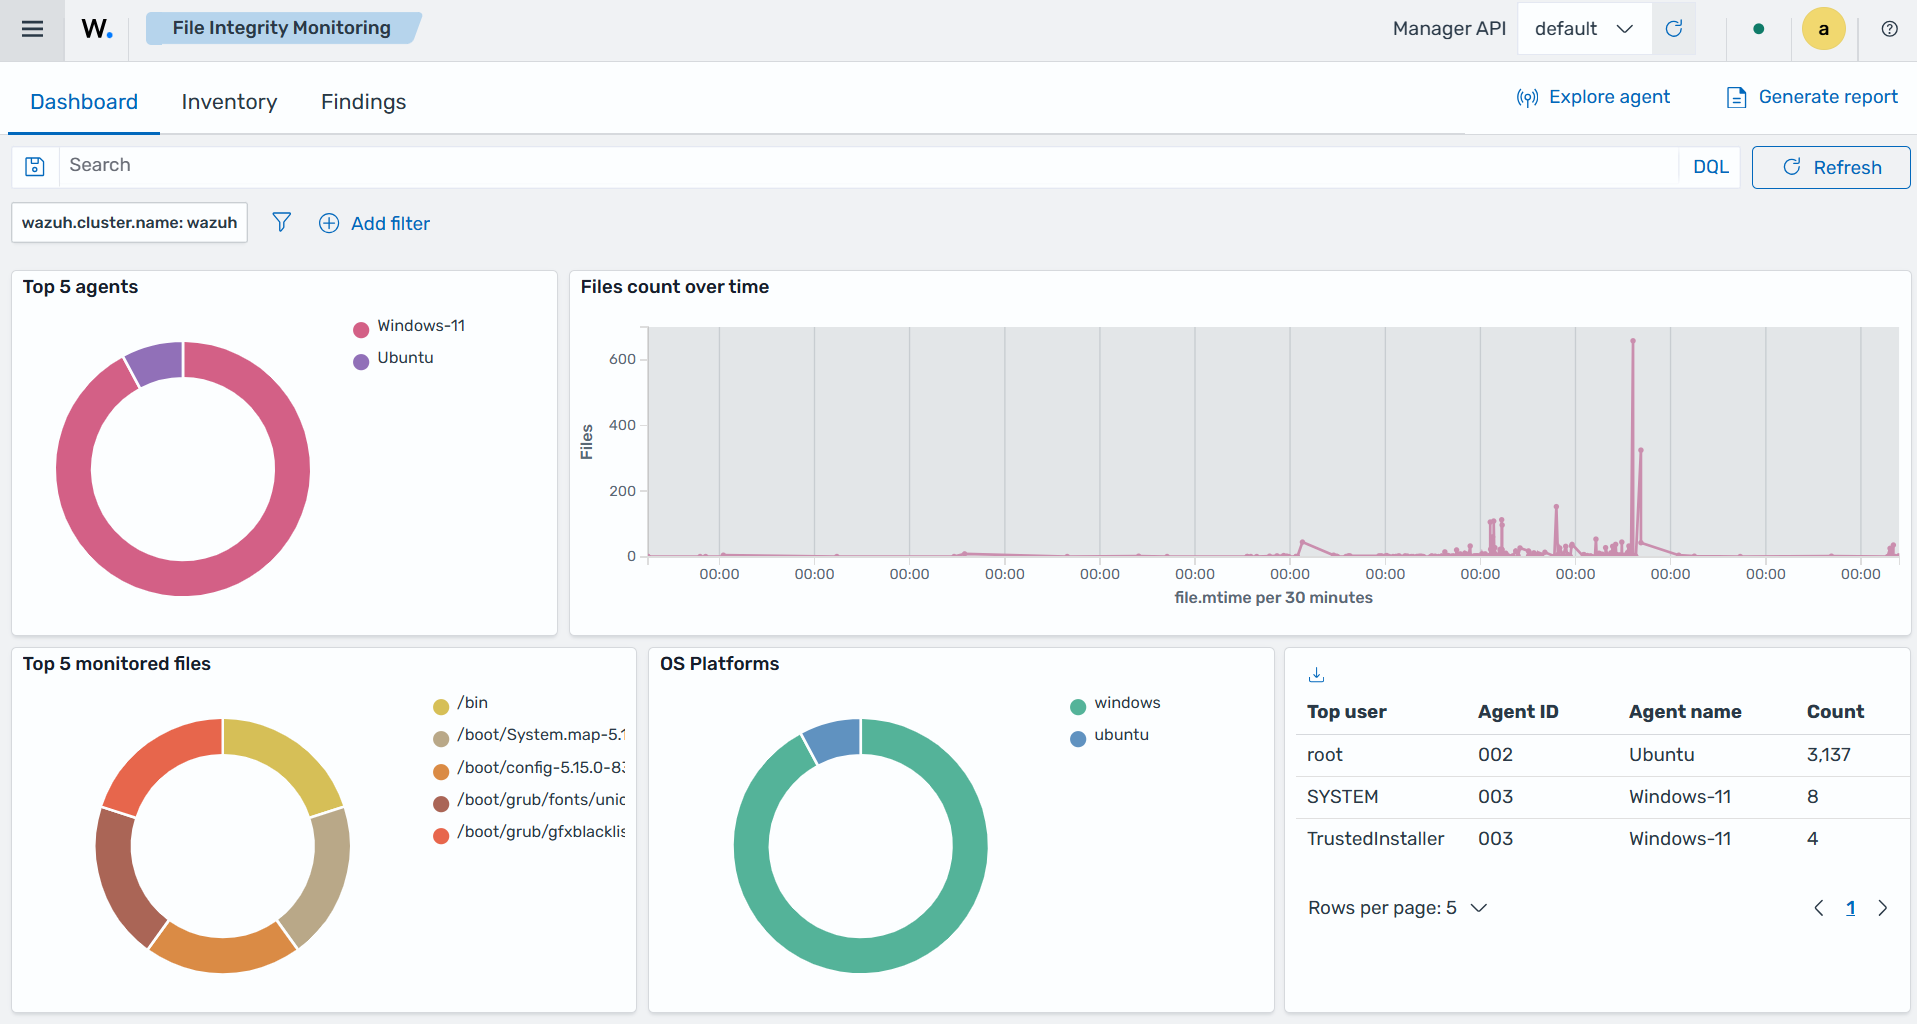Refresh the Manager API selection icon
The image size is (1917, 1024).
[1673, 29]
